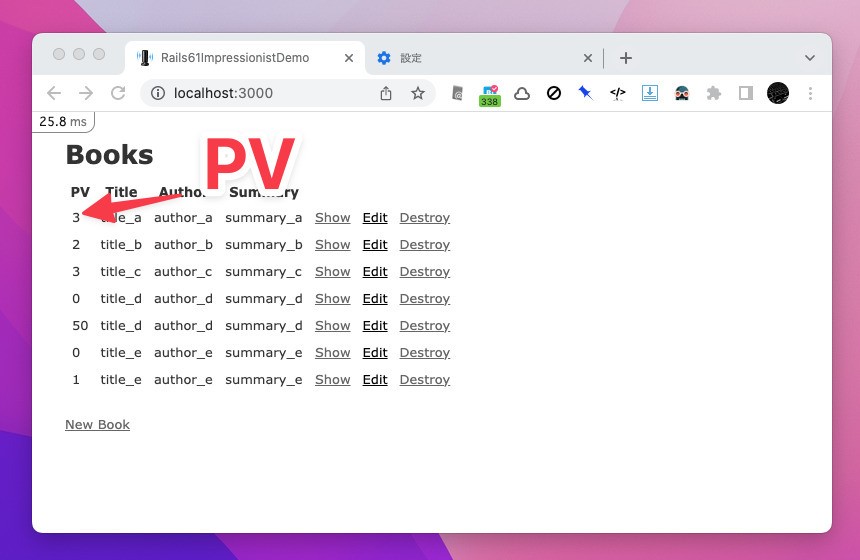The image size is (860, 560).
Task: Select the Books page heading
Action: [x=110, y=155]
